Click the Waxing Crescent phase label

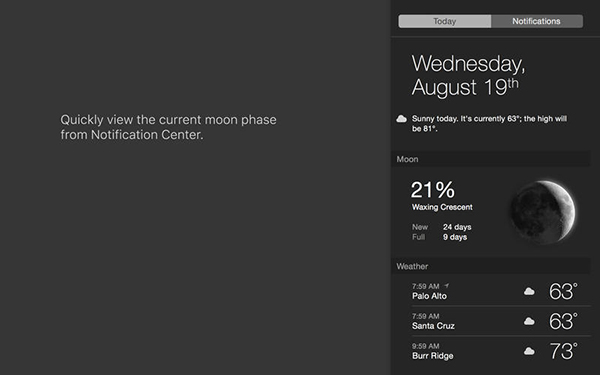click(442, 207)
